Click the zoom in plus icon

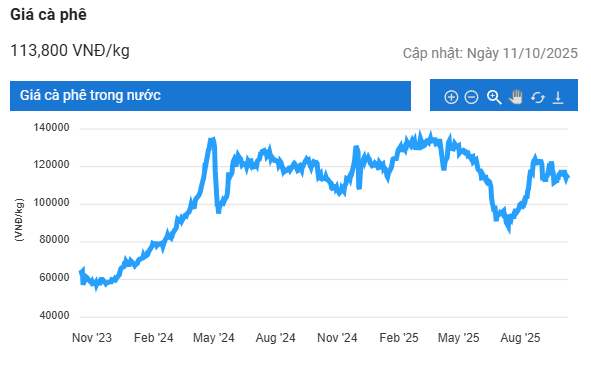click(451, 97)
